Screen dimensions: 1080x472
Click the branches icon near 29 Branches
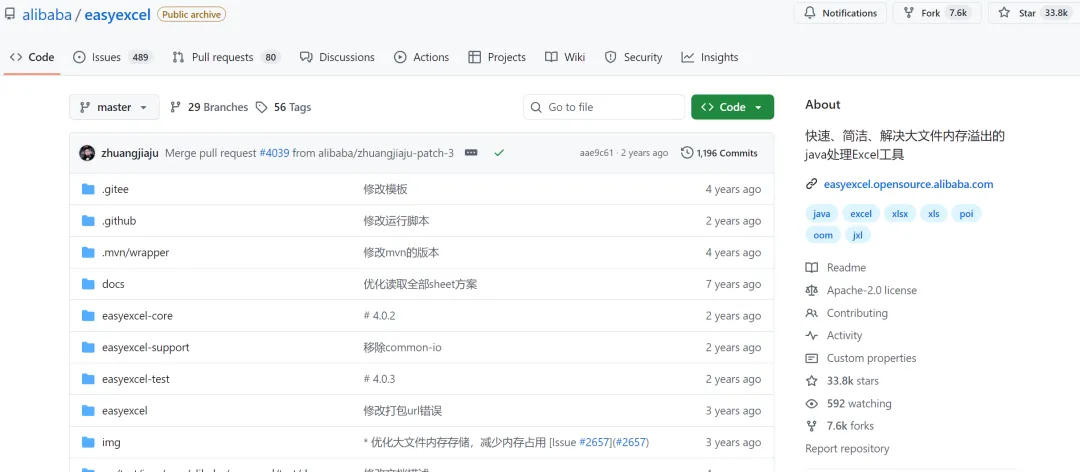point(176,107)
